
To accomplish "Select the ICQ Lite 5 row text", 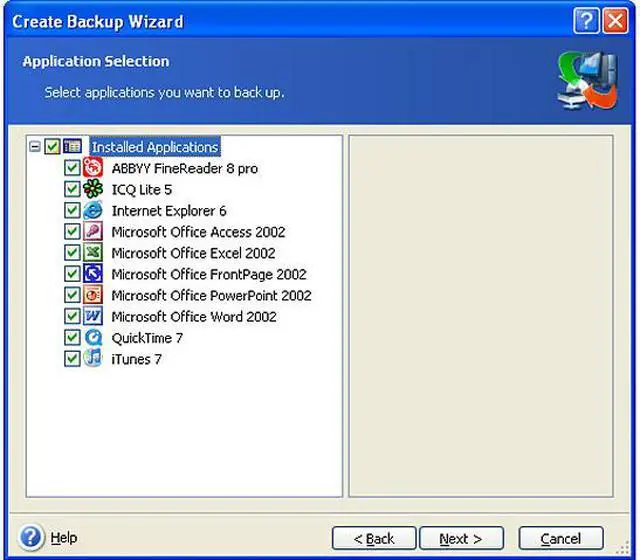I will pyautogui.click(x=142, y=189).
